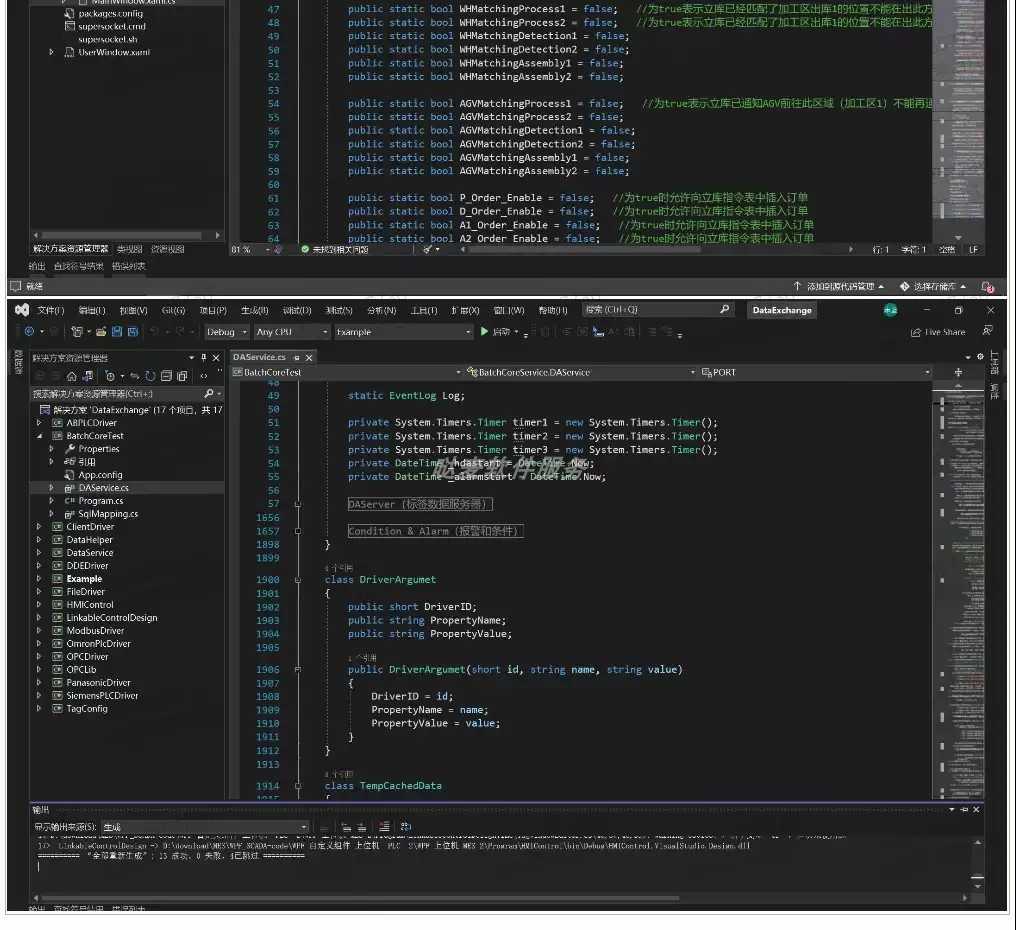Close the Solution Explorer panel
The height and width of the screenshot is (930, 1016).
point(216,358)
